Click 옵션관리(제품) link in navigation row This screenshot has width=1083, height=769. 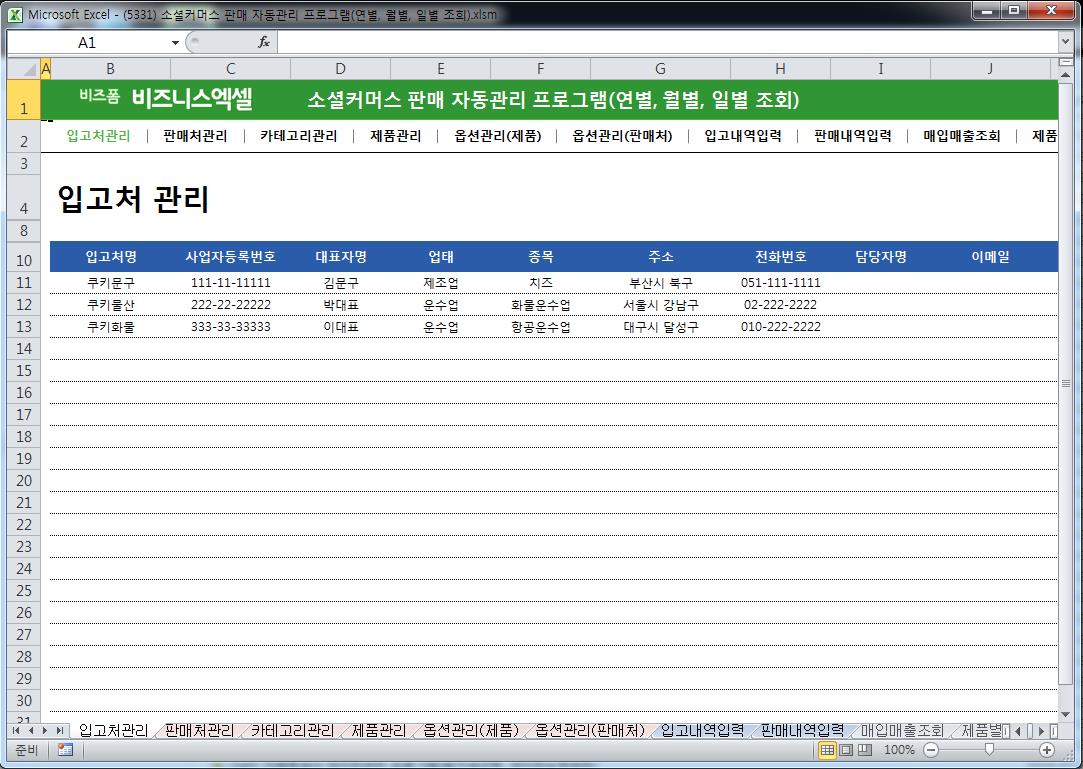(x=498, y=135)
